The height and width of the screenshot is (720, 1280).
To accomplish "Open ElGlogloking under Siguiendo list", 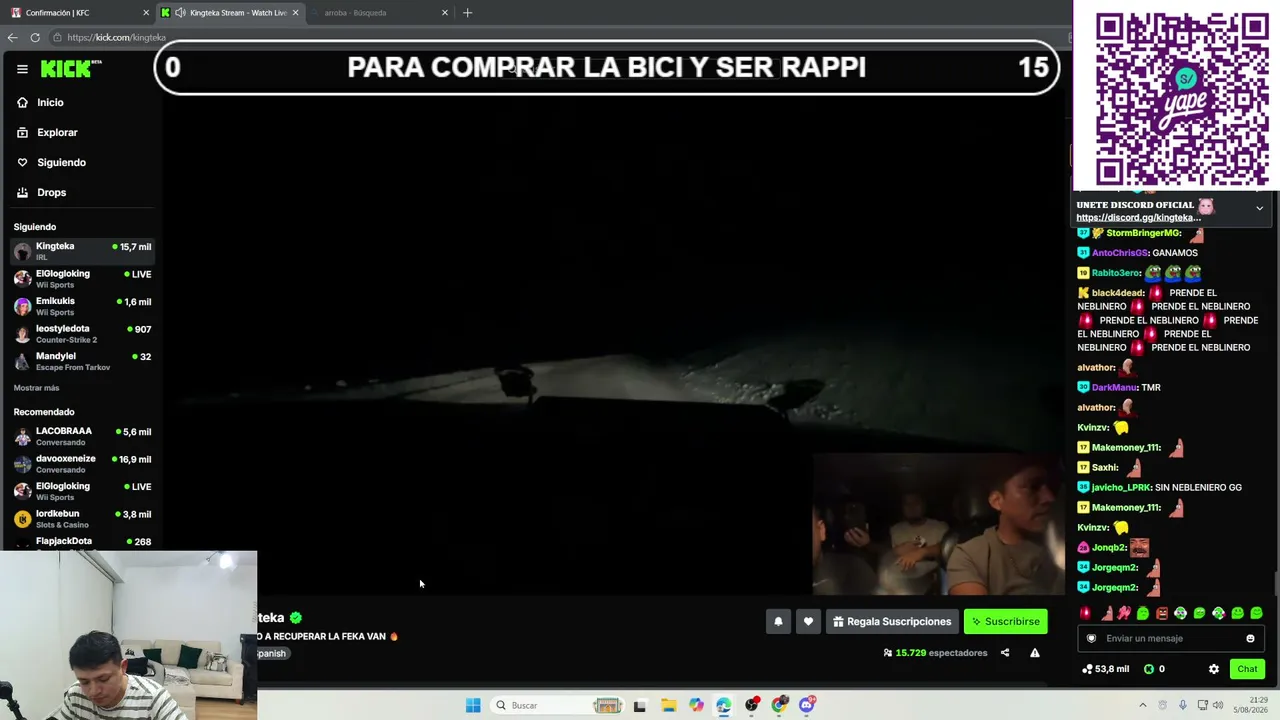I will [x=80, y=279].
